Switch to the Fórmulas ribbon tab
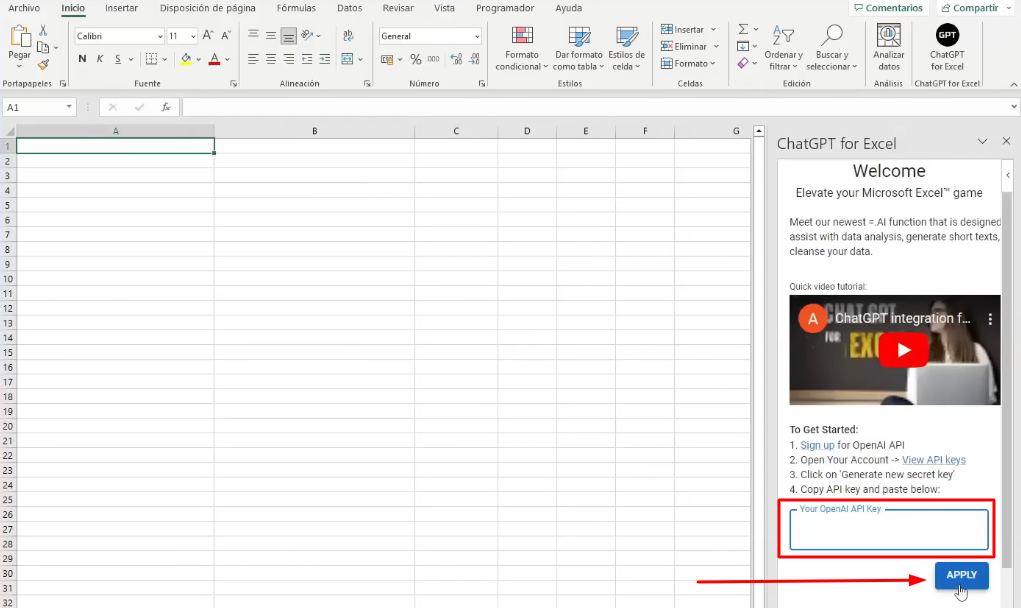Viewport: 1021px width, 608px height. (296, 8)
